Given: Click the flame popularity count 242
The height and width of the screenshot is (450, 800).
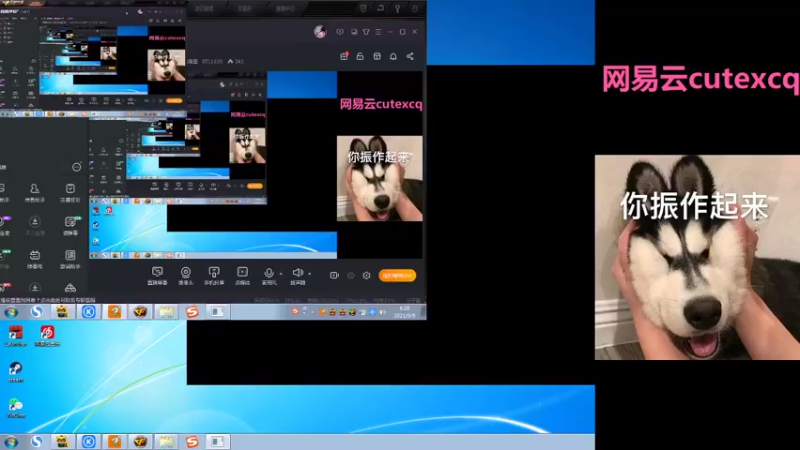Looking at the screenshot, I should click(236, 61).
